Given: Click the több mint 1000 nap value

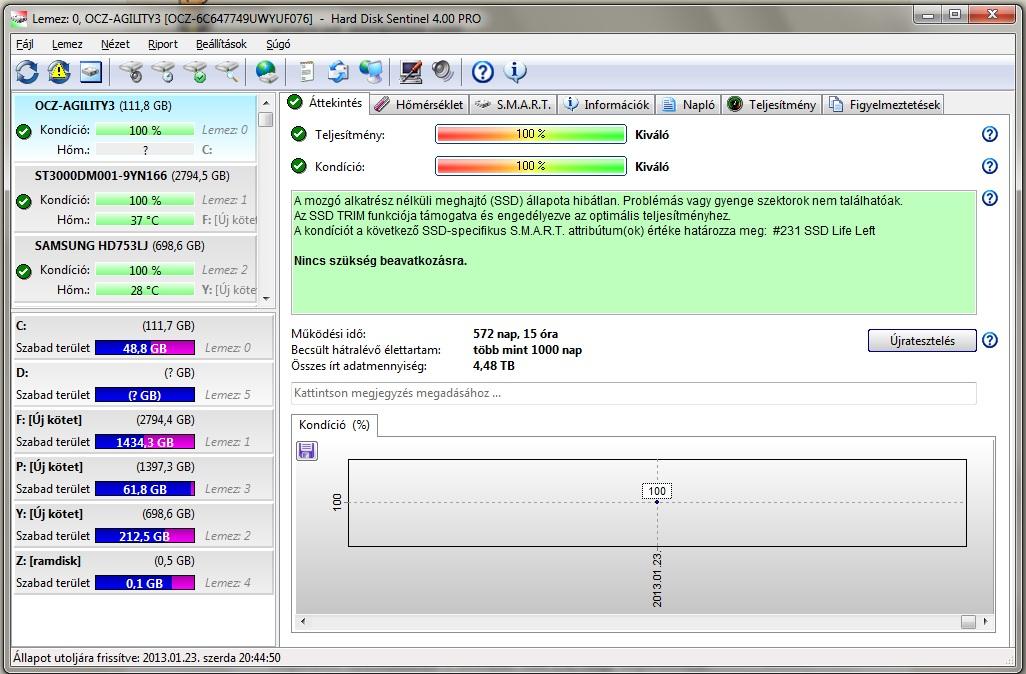Looking at the screenshot, I should click(x=527, y=350).
